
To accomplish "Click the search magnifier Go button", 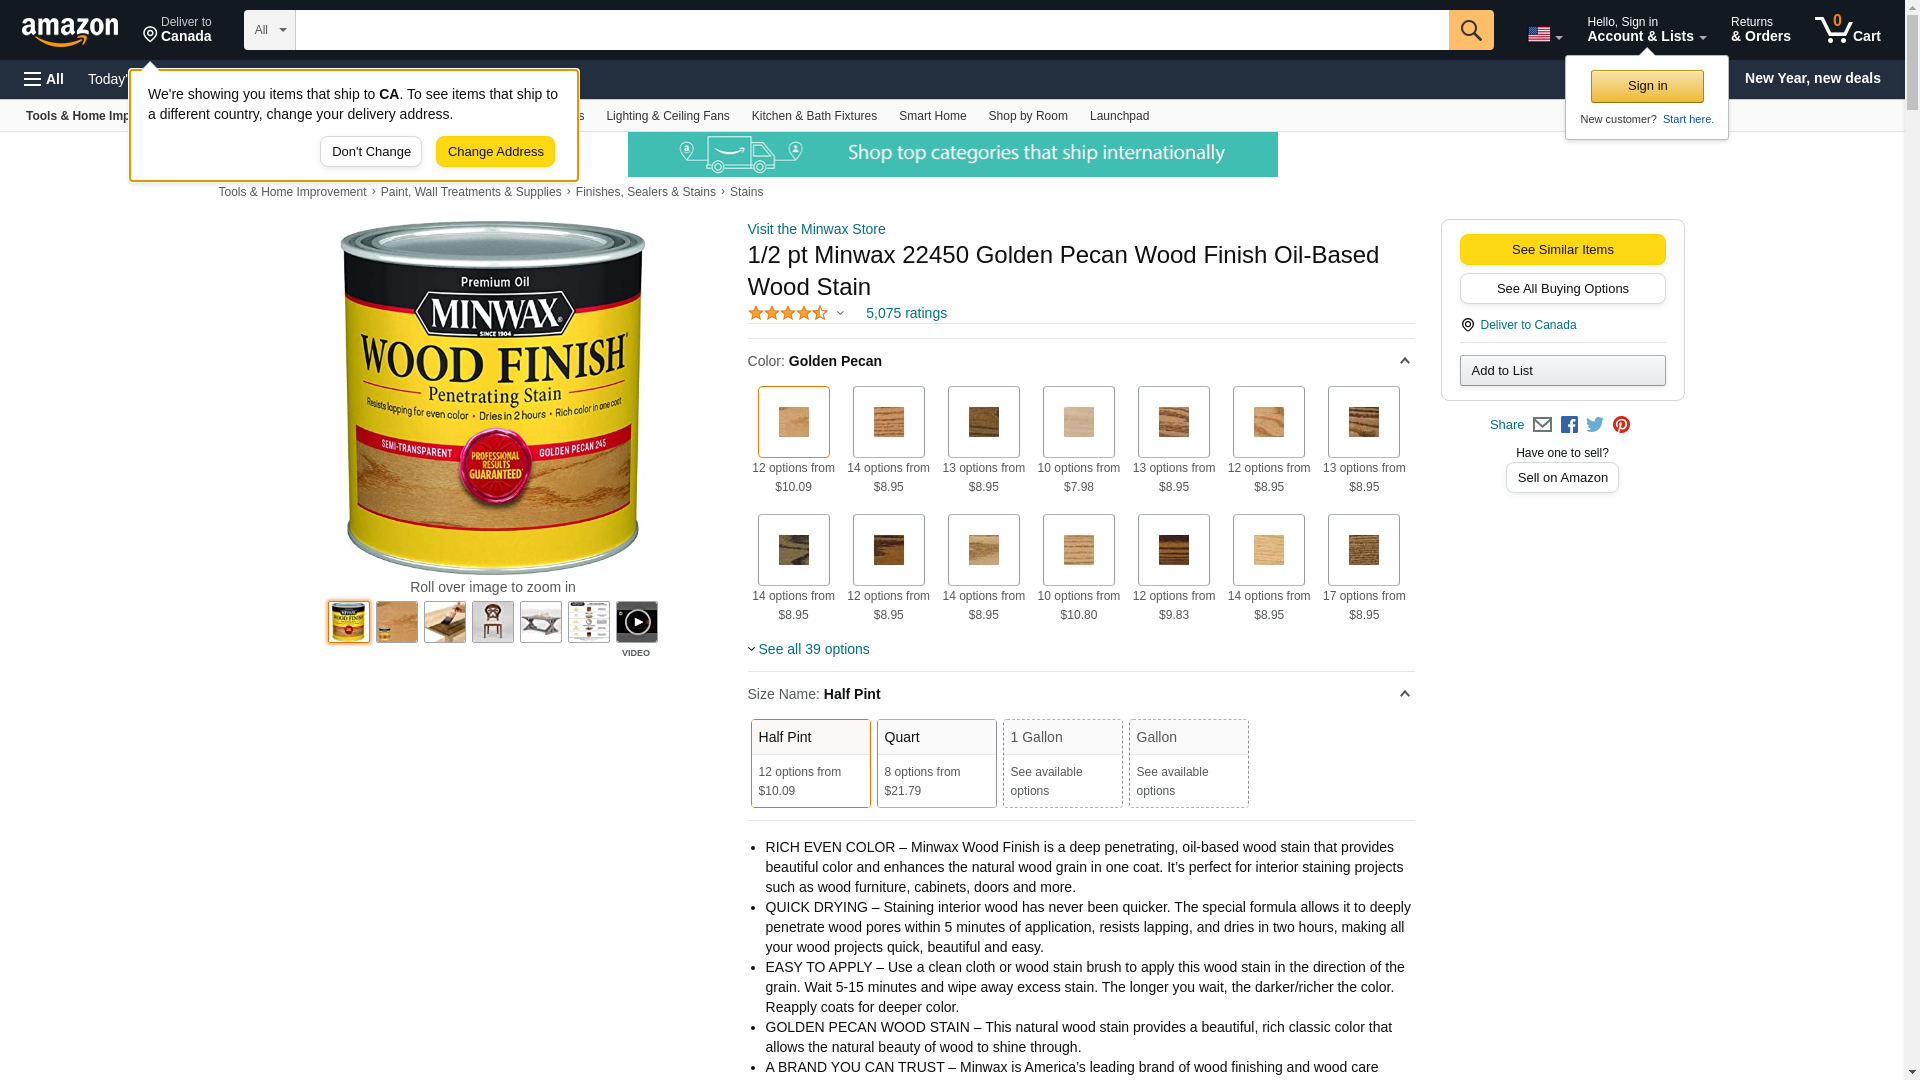I will (1470, 30).
